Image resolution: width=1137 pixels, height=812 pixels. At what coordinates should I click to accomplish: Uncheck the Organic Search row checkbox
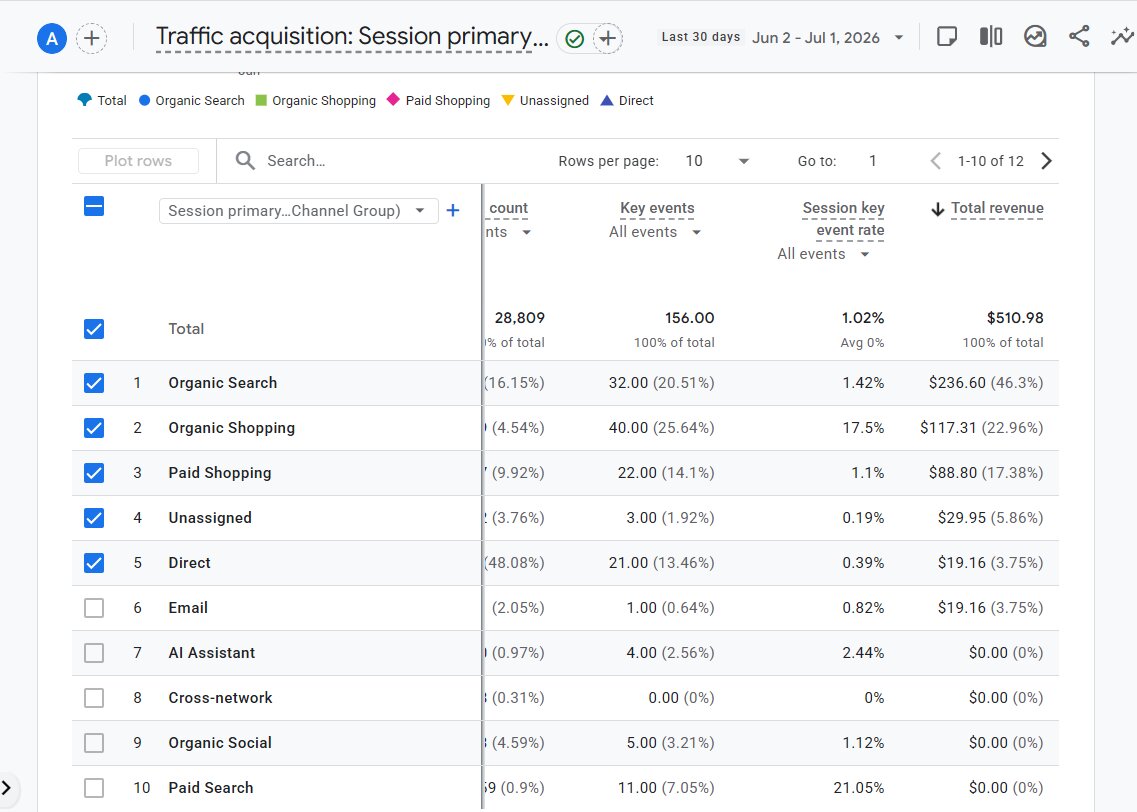click(94, 383)
